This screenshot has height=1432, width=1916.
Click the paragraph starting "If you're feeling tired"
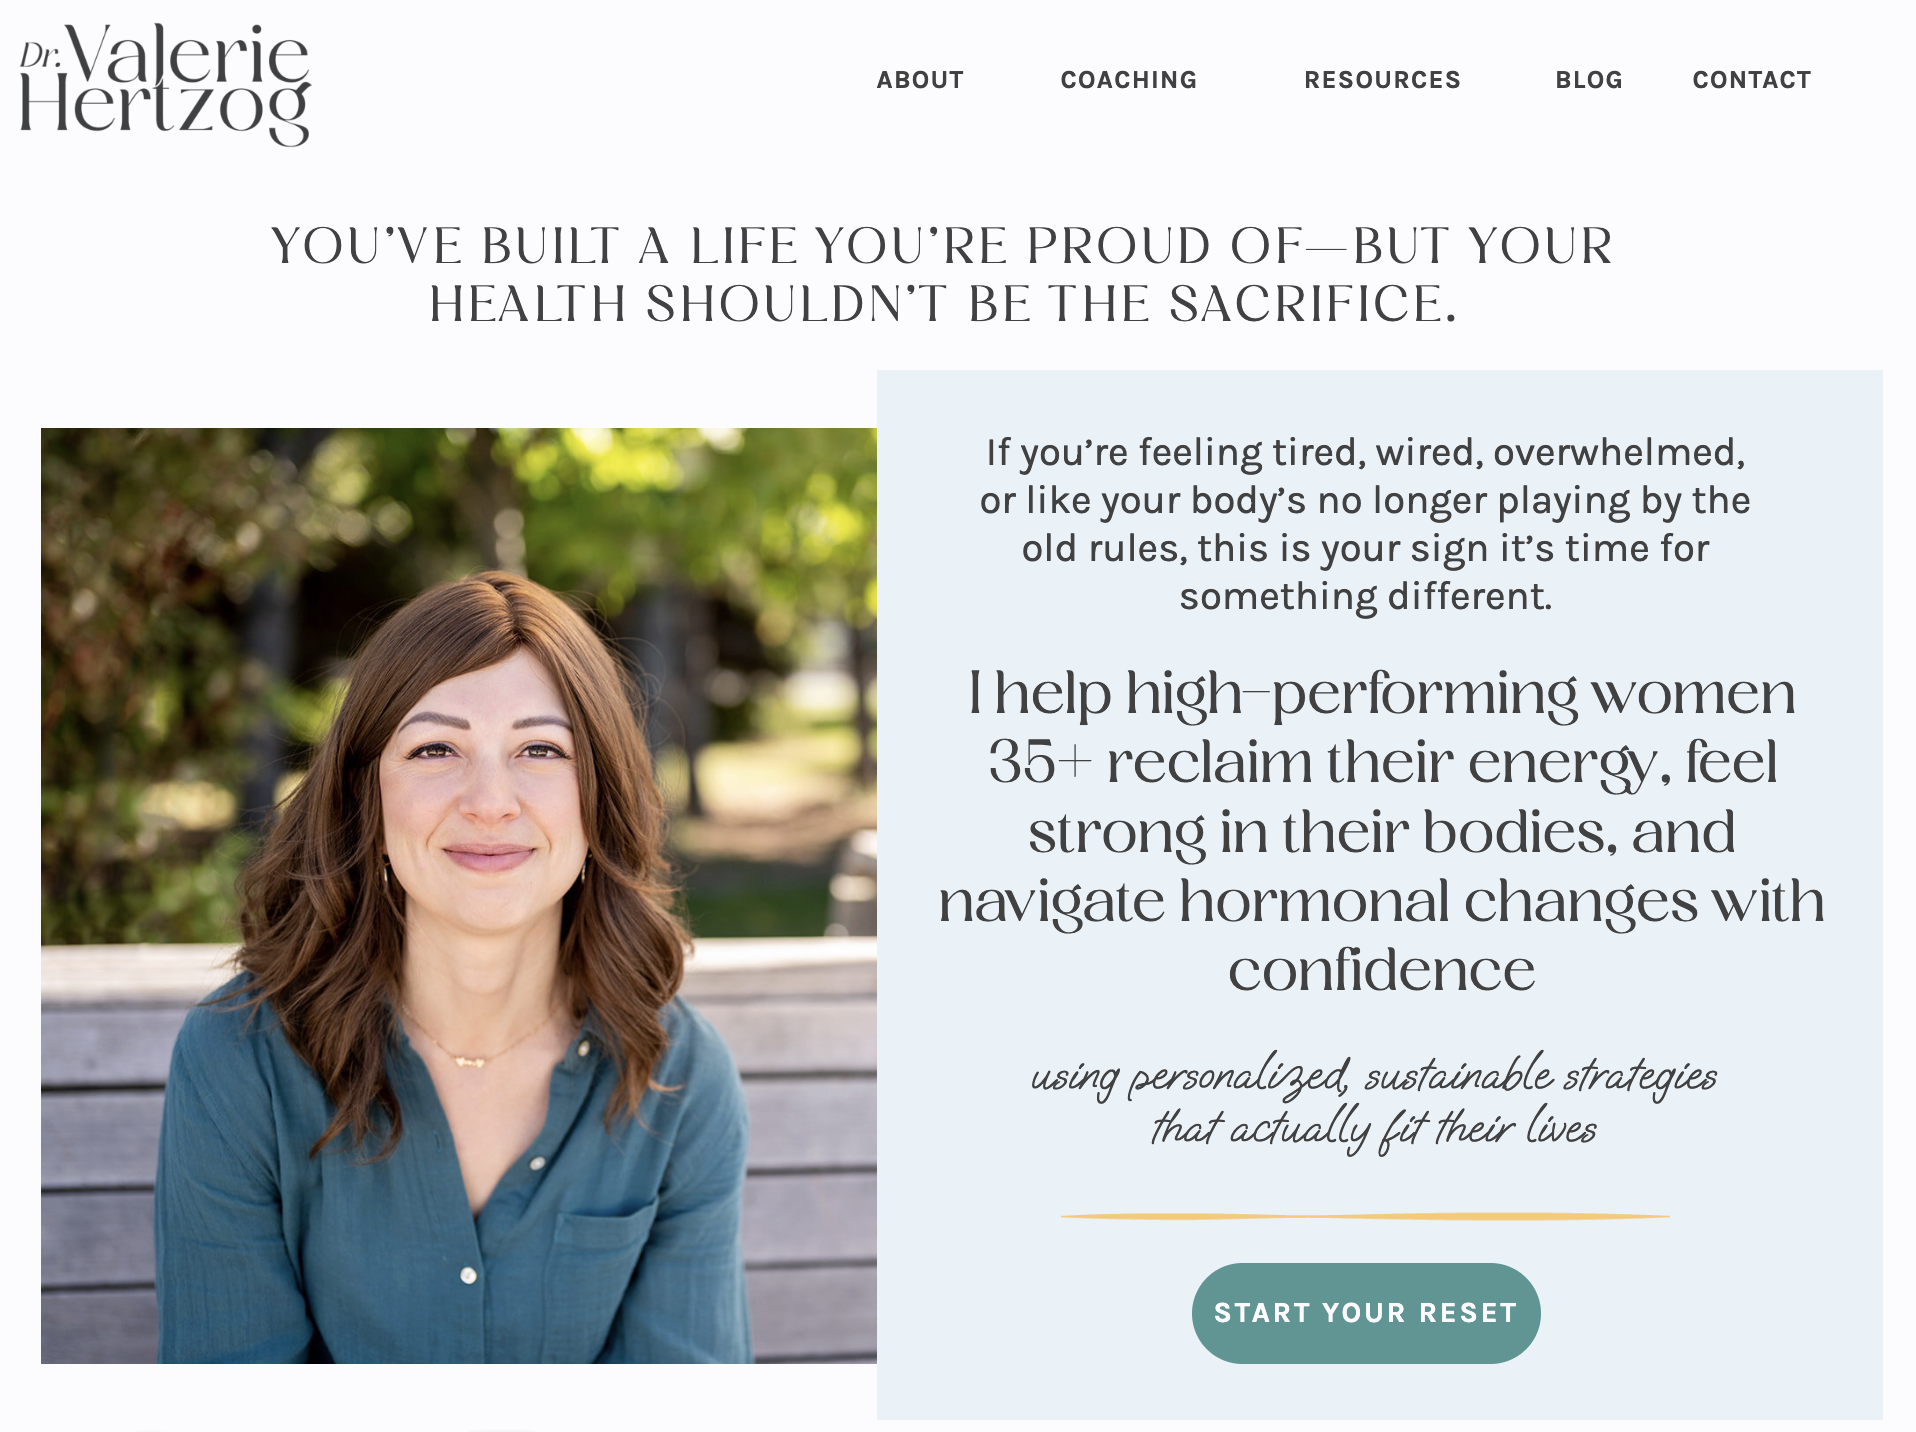pos(1365,525)
